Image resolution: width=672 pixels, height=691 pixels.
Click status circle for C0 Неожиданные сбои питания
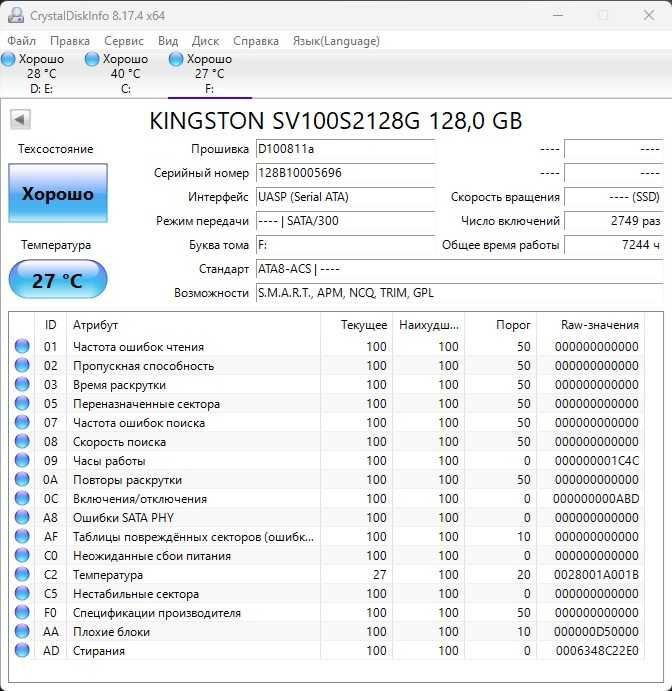pos(22,555)
